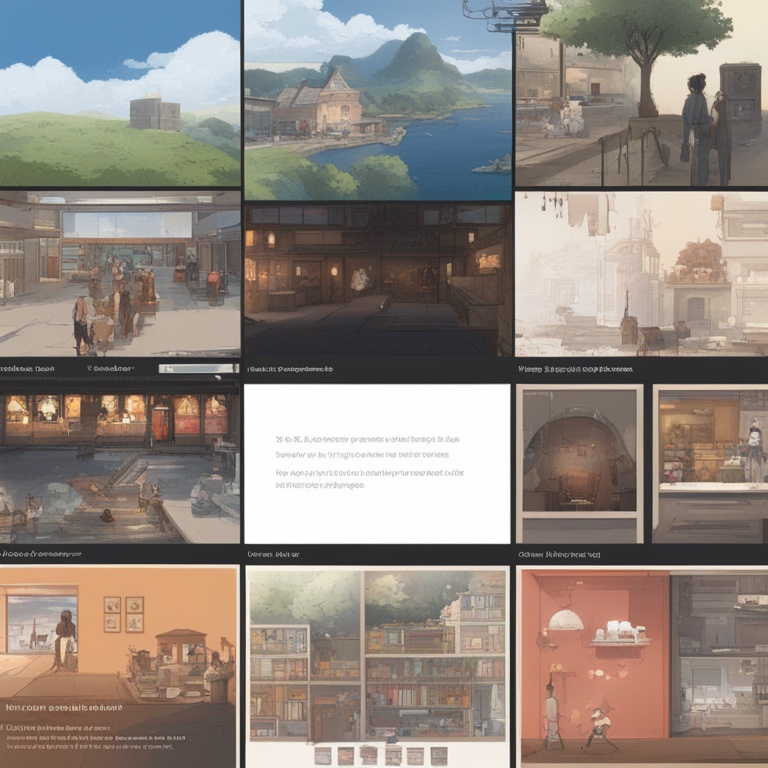
Task: Click the caption beneath the hazy beige street image
Action: pos(575,369)
